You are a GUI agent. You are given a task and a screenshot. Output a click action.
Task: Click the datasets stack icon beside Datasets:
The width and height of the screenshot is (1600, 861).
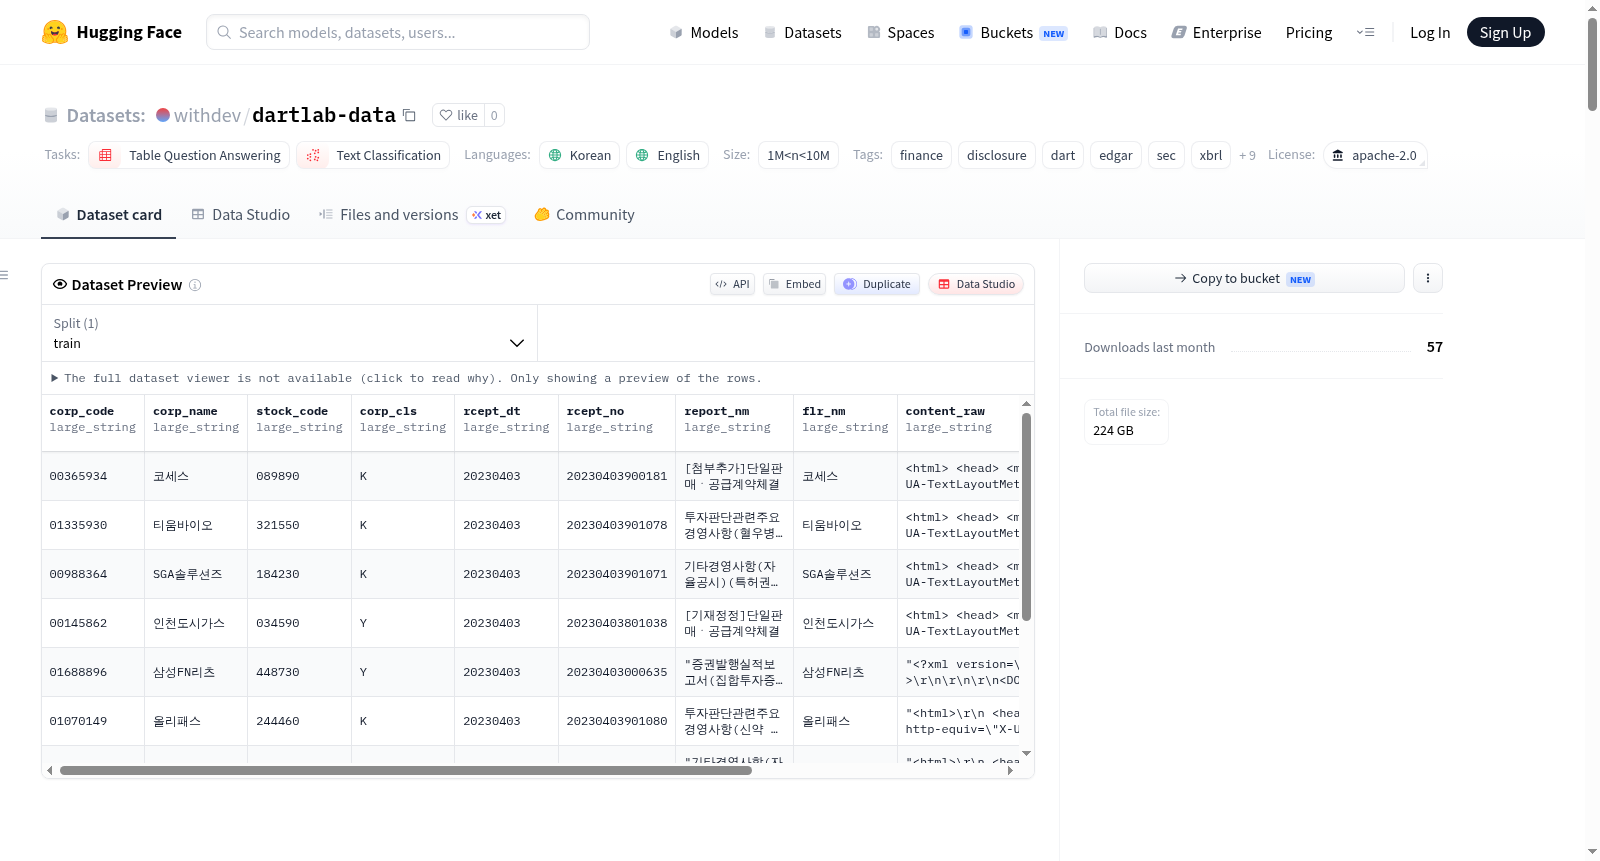(51, 115)
